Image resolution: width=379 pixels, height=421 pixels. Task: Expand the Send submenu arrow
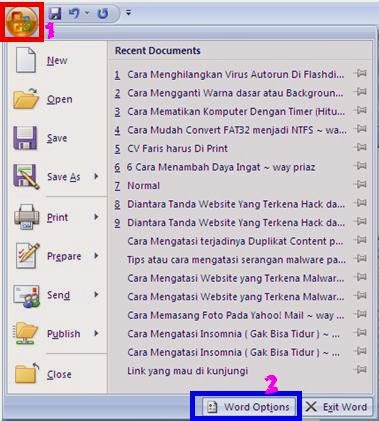(x=96, y=294)
